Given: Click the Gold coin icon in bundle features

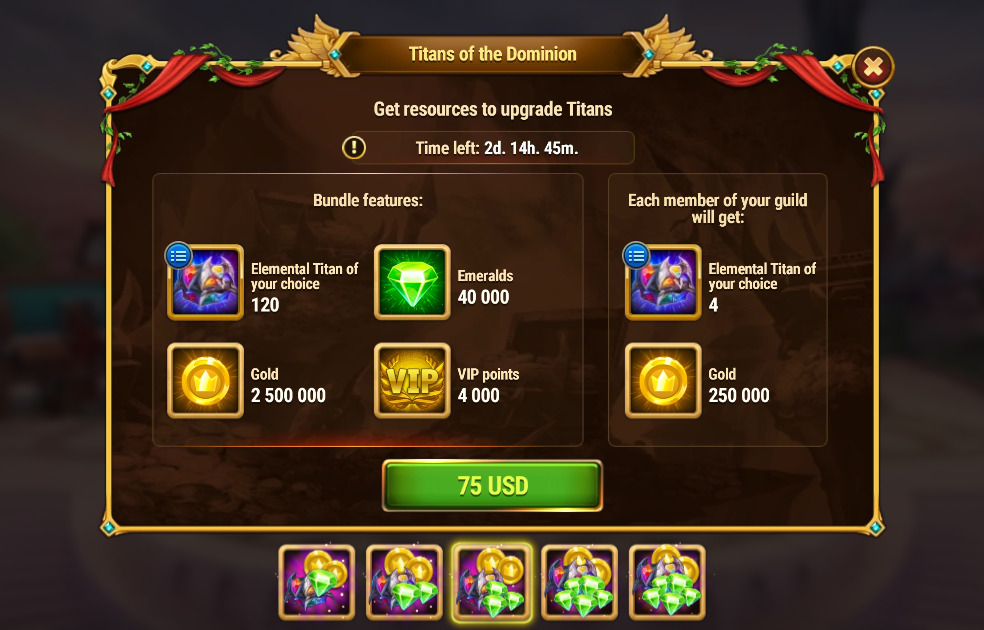Looking at the screenshot, I should 205,381.
